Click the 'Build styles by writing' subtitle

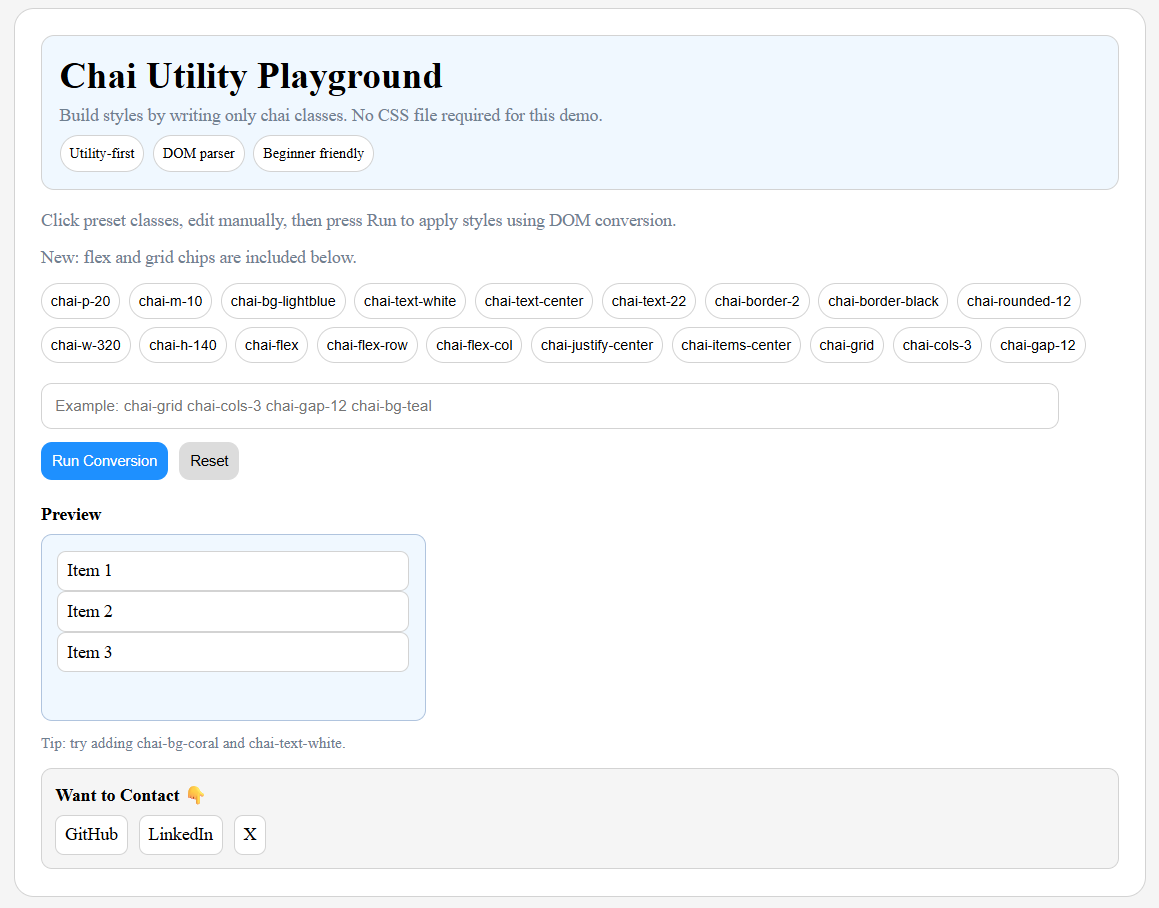click(331, 115)
